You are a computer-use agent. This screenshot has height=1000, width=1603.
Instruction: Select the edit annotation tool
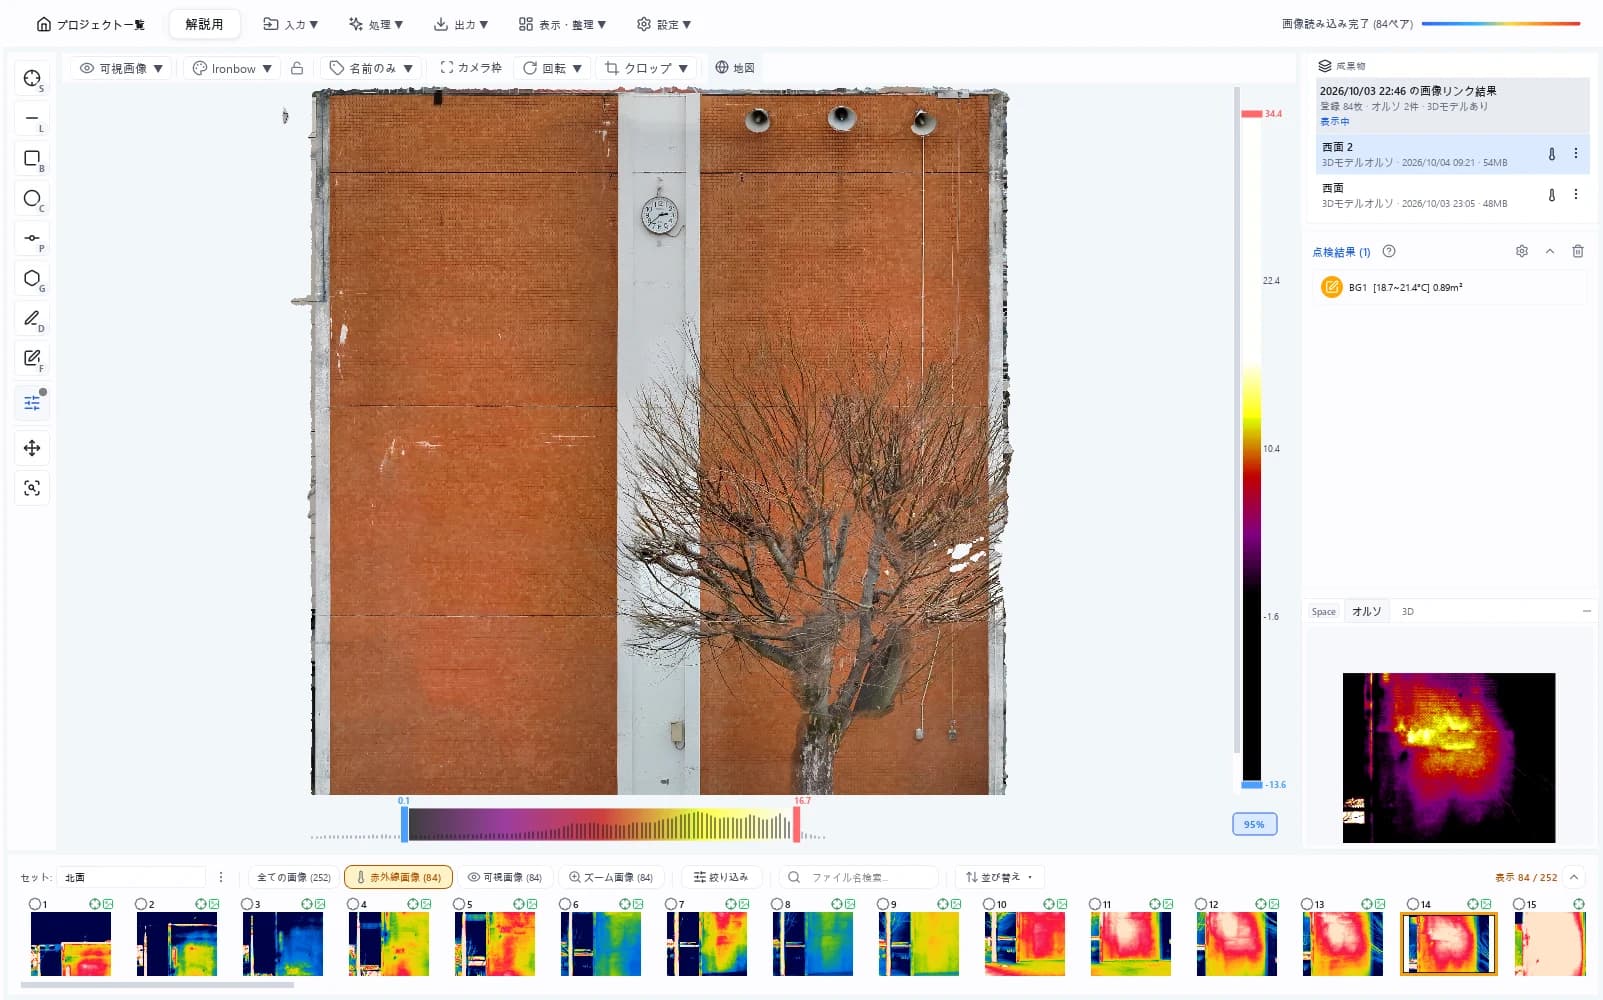pos(32,359)
